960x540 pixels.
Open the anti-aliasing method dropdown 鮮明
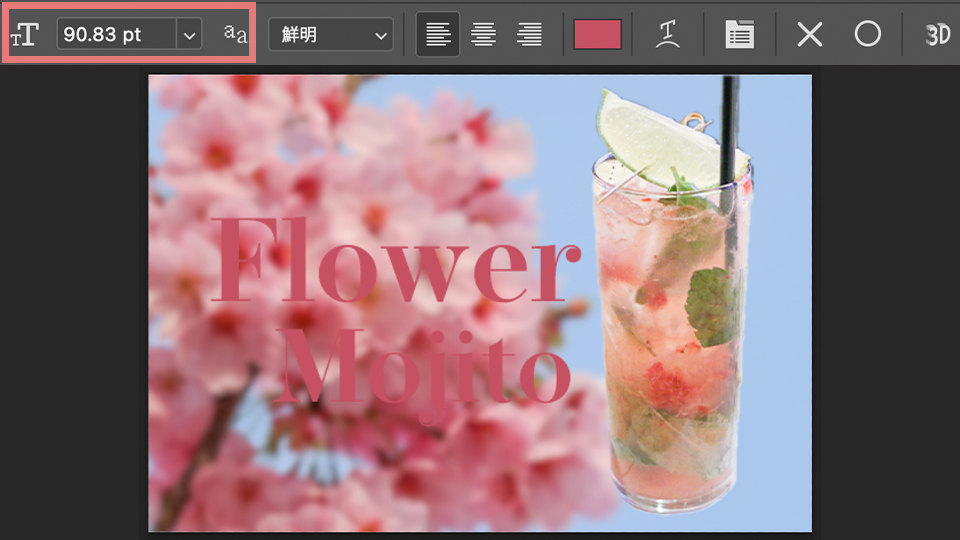[331, 34]
